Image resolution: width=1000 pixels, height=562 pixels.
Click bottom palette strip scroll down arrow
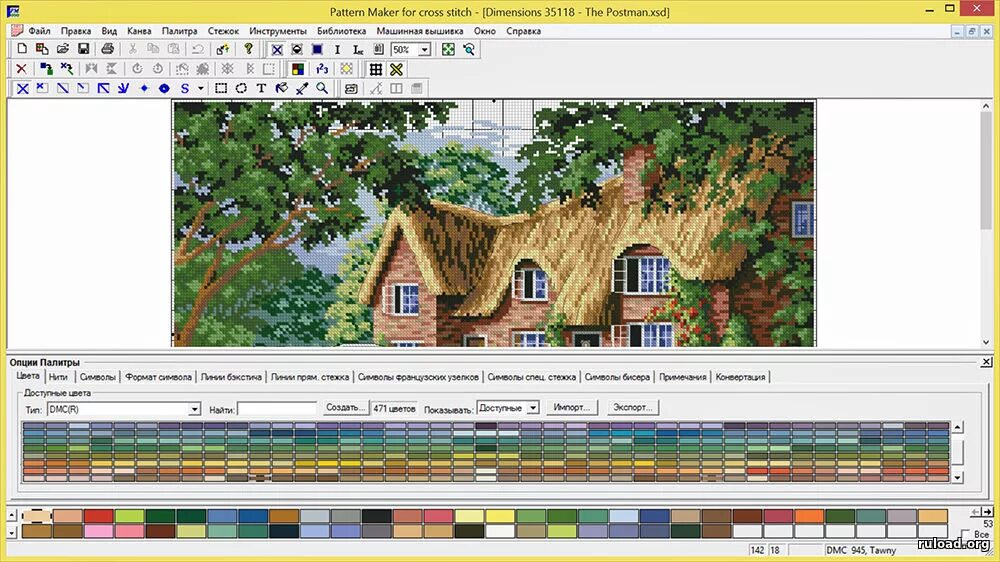click(x=12, y=531)
